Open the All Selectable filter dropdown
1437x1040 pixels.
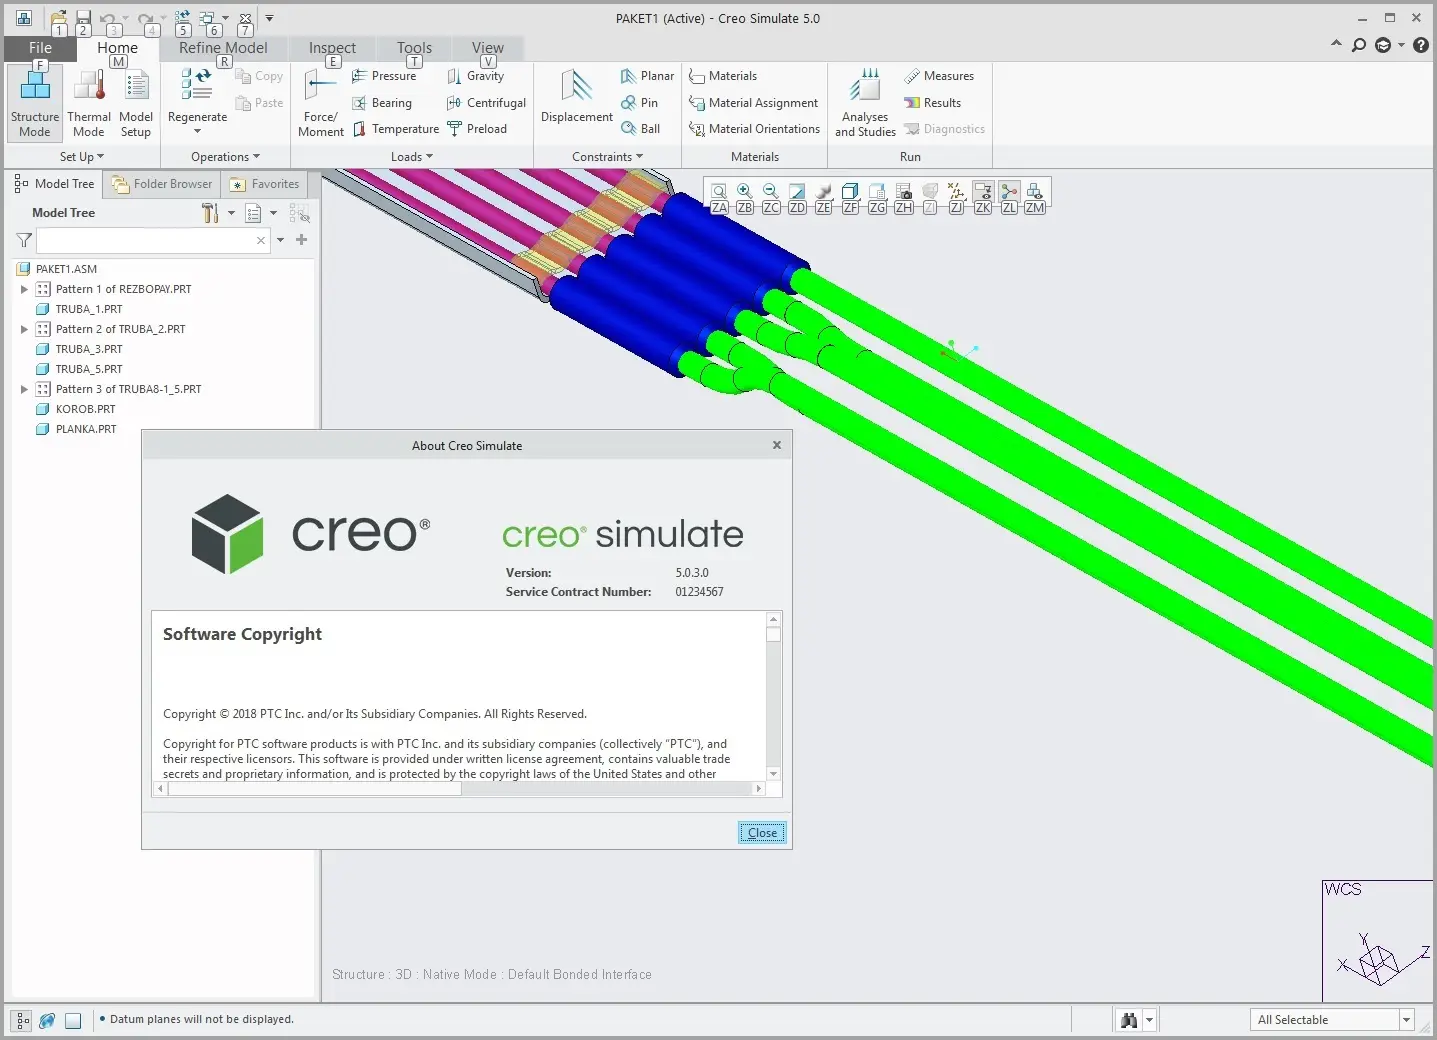[x=1406, y=1020]
